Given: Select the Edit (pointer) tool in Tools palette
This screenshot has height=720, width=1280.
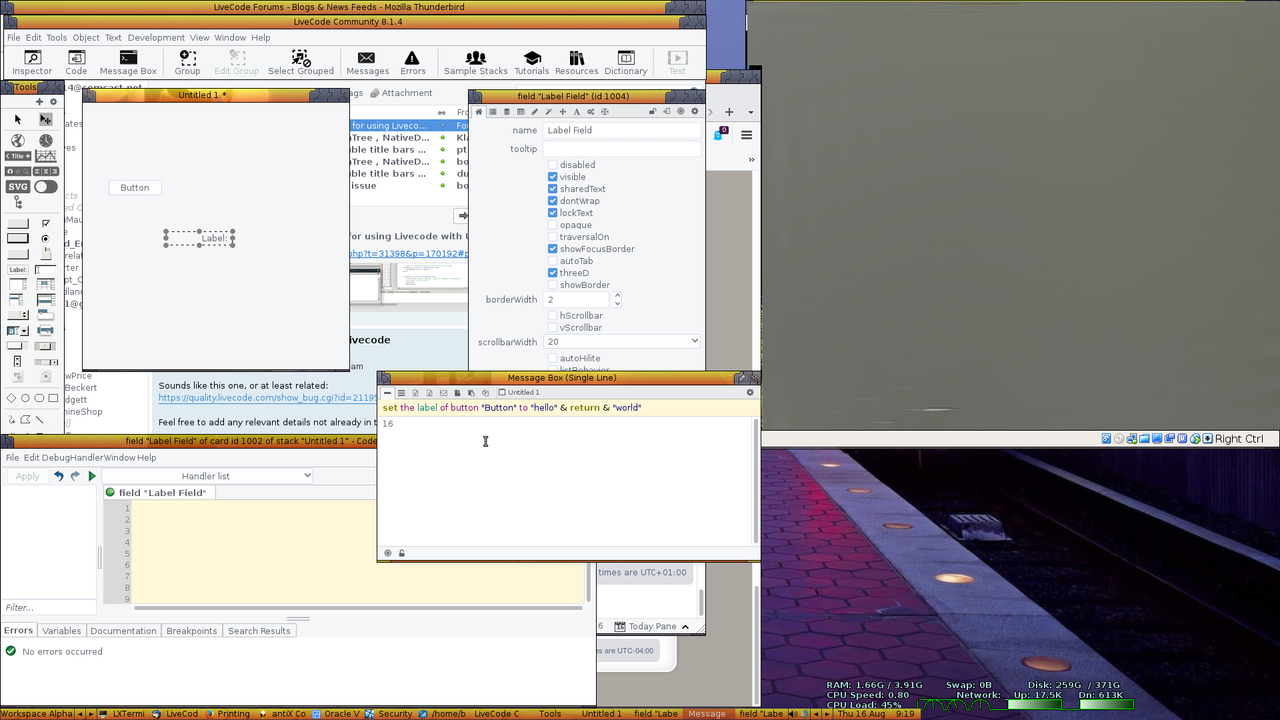Looking at the screenshot, I should click(x=45, y=119).
